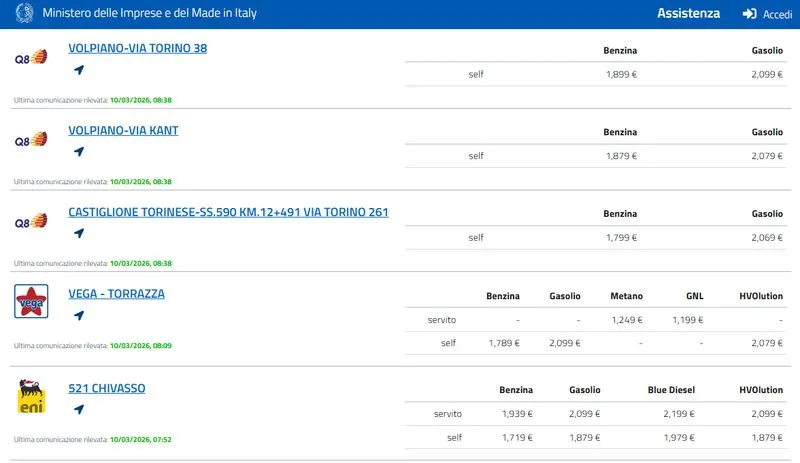Viewport: 800px width, 463px height.
Task: Open Castiglione Torinese SS.590 station link
Action: pyautogui.click(x=228, y=212)
